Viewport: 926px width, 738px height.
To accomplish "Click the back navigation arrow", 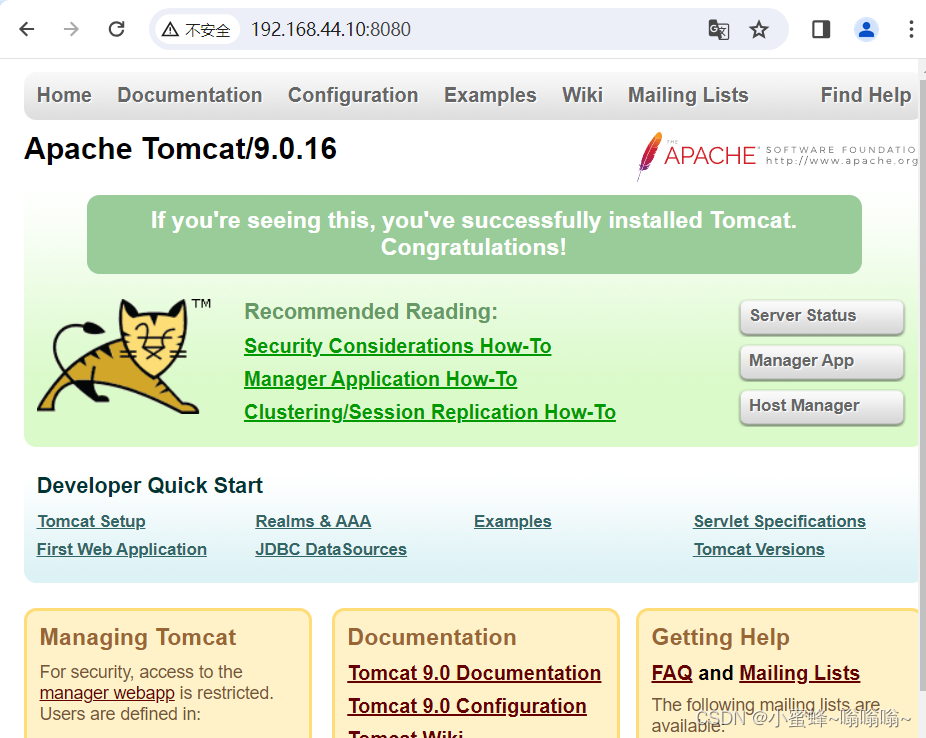I will (27, 29).
